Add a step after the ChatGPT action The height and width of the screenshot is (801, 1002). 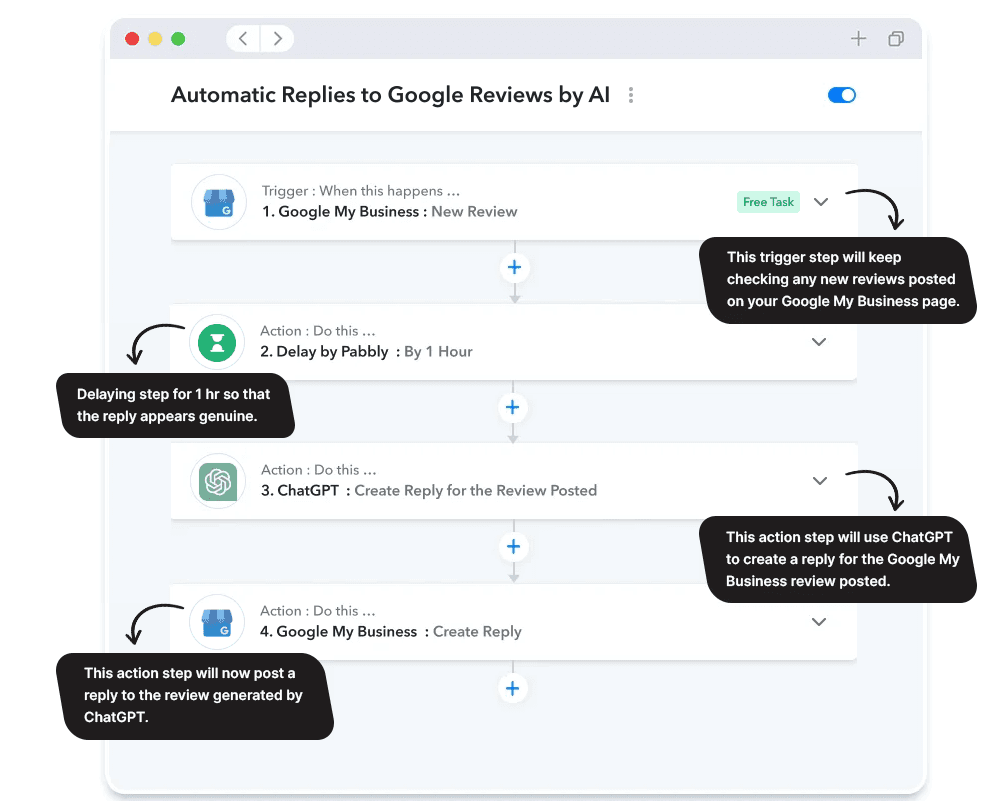coord(513,547)
